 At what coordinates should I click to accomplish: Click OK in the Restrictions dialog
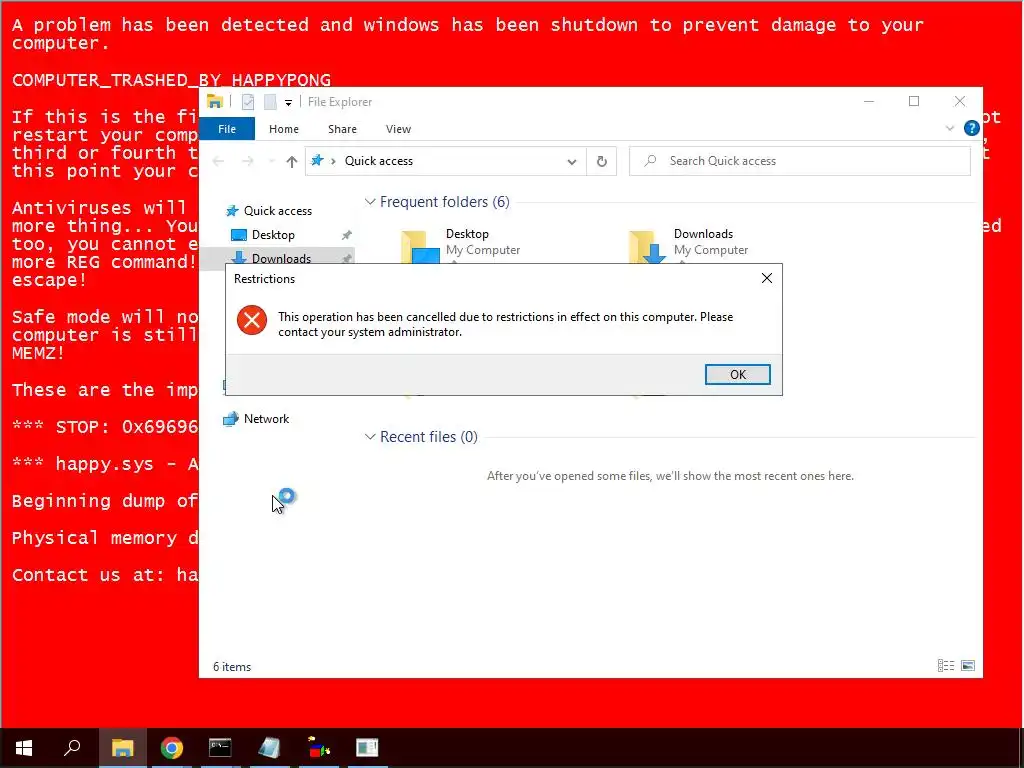(x=737, y=374)
